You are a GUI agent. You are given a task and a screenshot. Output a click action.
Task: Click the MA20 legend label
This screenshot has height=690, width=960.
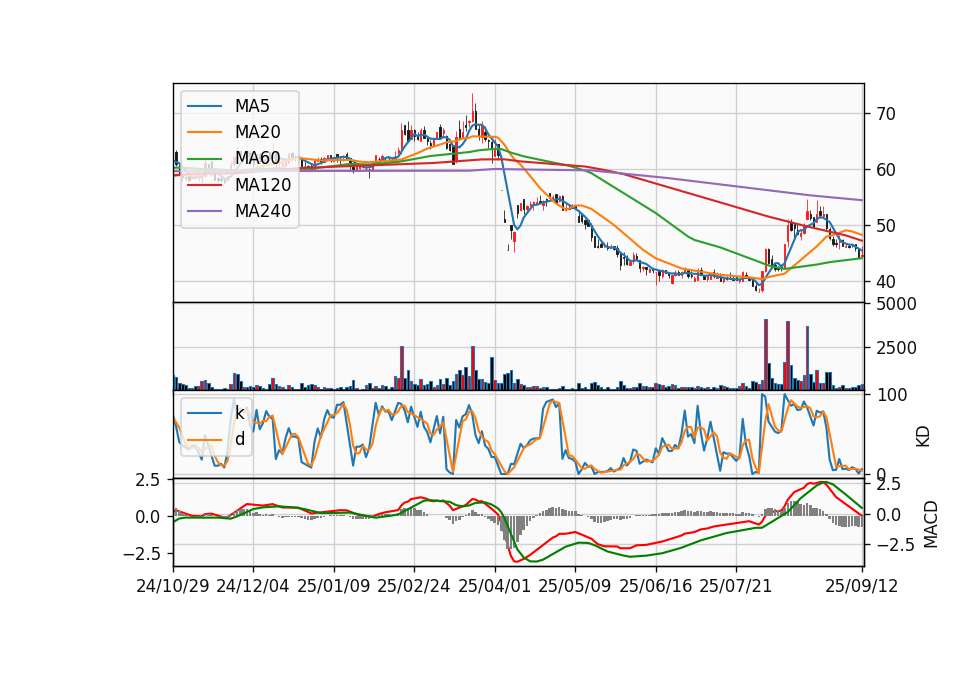pyautogui.click(x=257, y=132)
